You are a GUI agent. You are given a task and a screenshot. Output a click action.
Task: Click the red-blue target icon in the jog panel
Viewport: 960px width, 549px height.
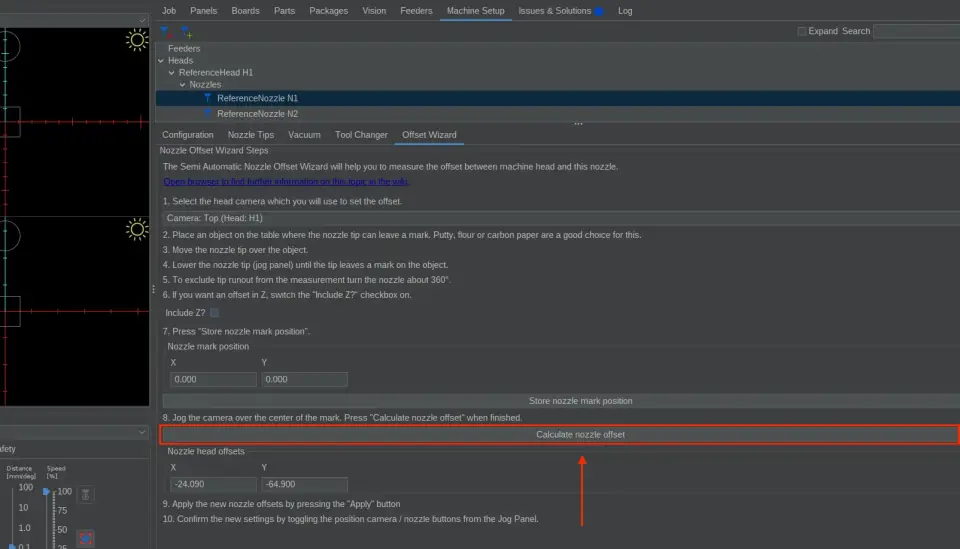tap(86, 539)
